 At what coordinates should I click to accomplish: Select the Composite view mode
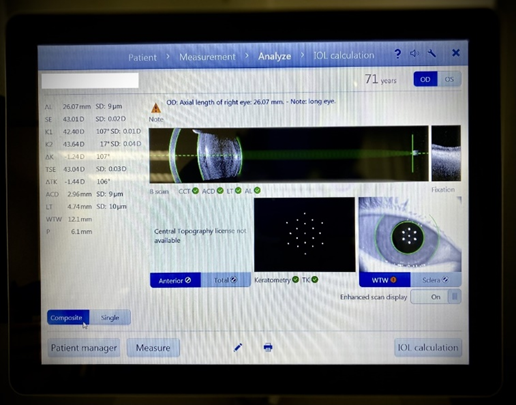pyautogui.click(x=68, y=318)
